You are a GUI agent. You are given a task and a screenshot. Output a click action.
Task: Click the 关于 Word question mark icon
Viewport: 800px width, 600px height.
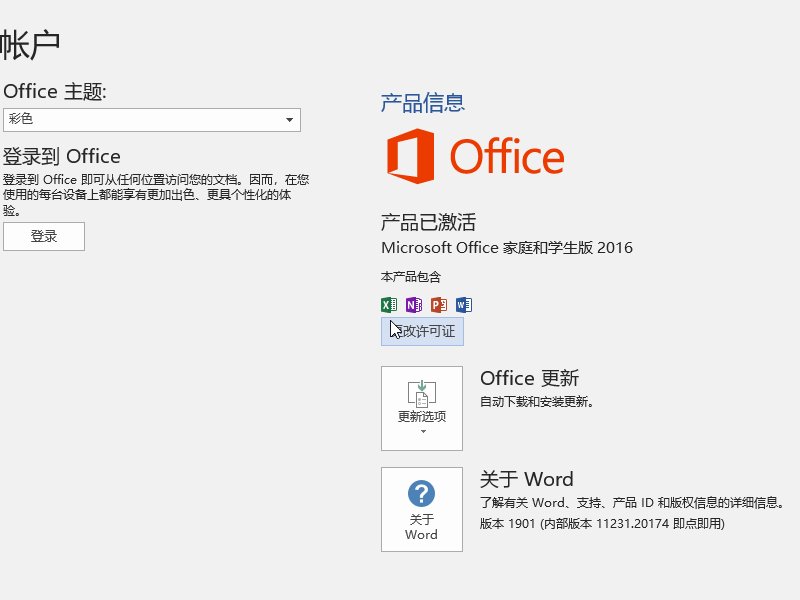pos(421,491)
